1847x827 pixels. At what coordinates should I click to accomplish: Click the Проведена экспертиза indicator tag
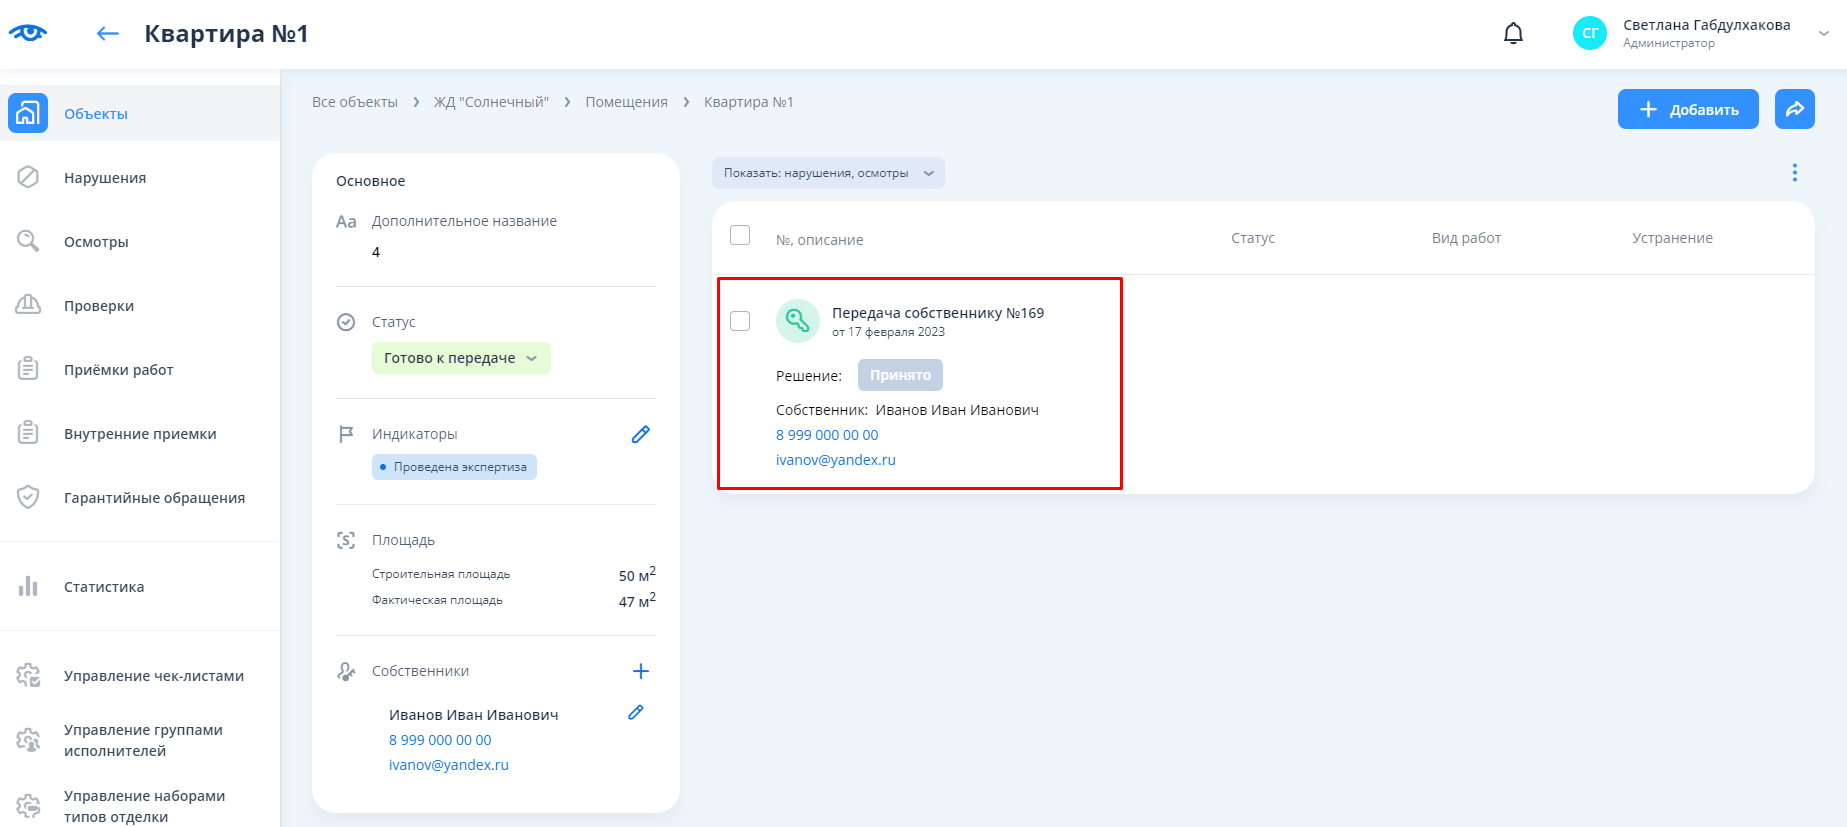pos(455,467)
